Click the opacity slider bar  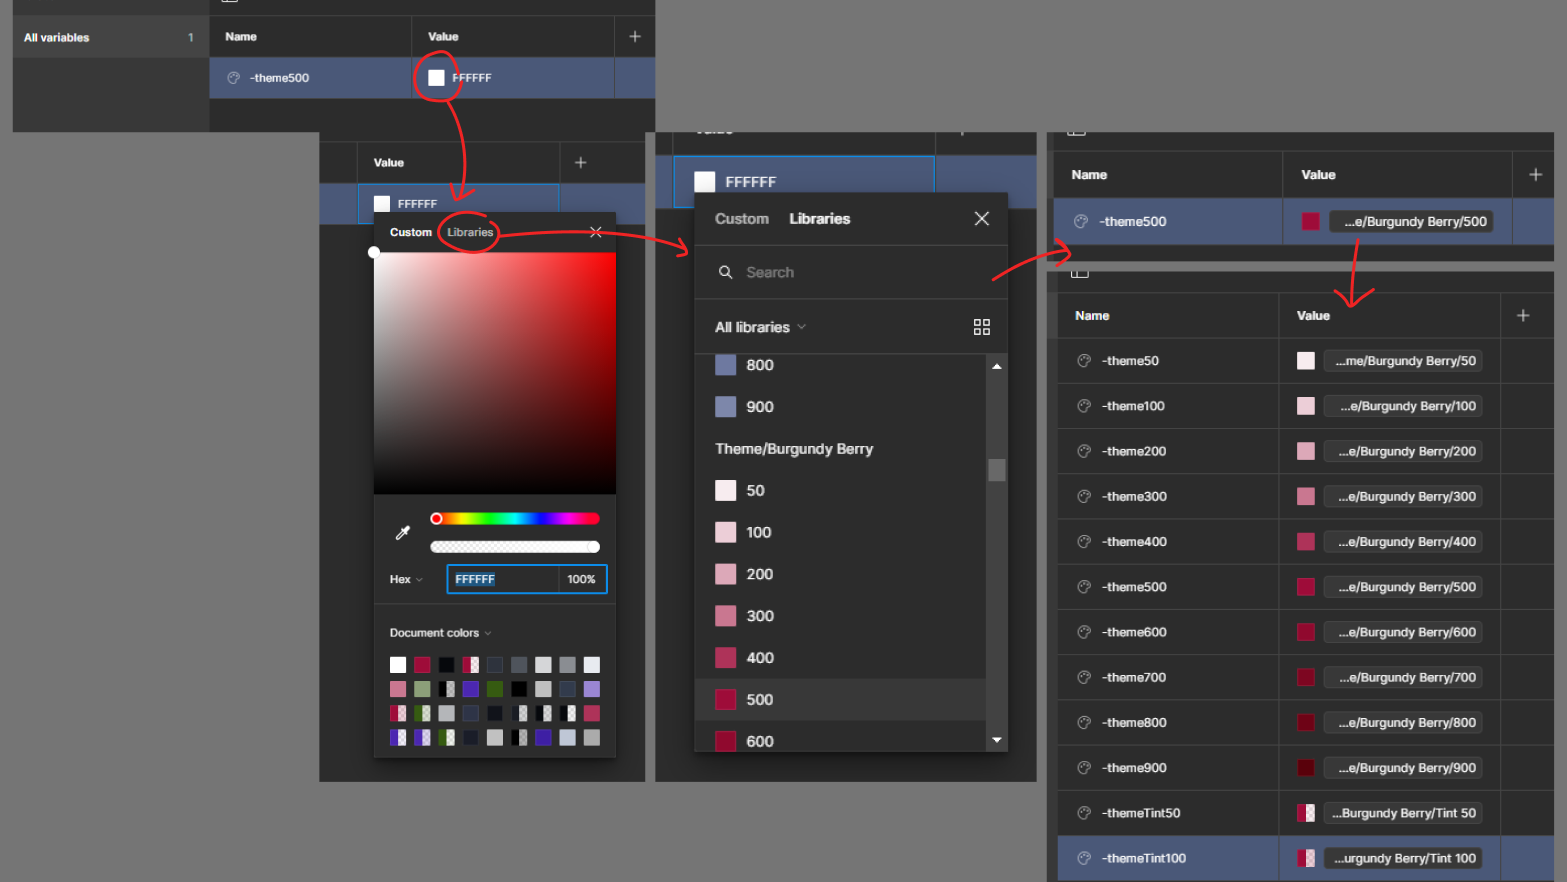point(515,547)
